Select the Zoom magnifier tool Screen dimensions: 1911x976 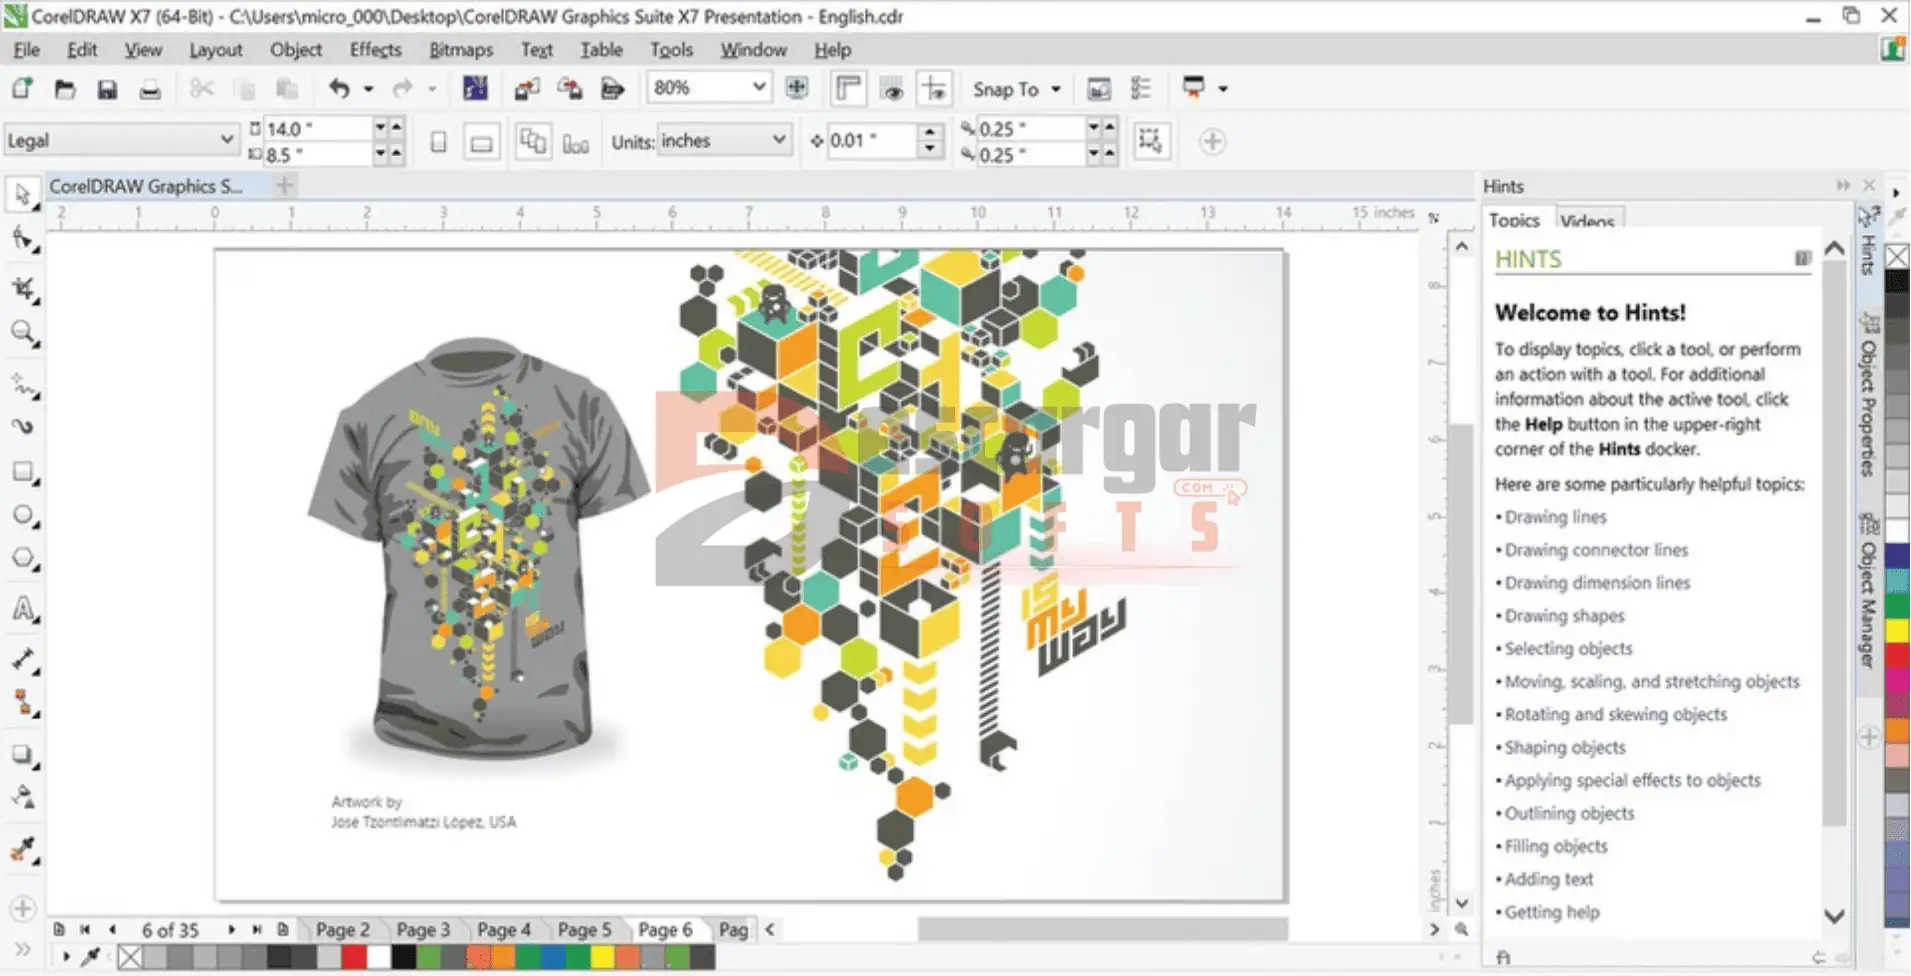coord(23,332)
